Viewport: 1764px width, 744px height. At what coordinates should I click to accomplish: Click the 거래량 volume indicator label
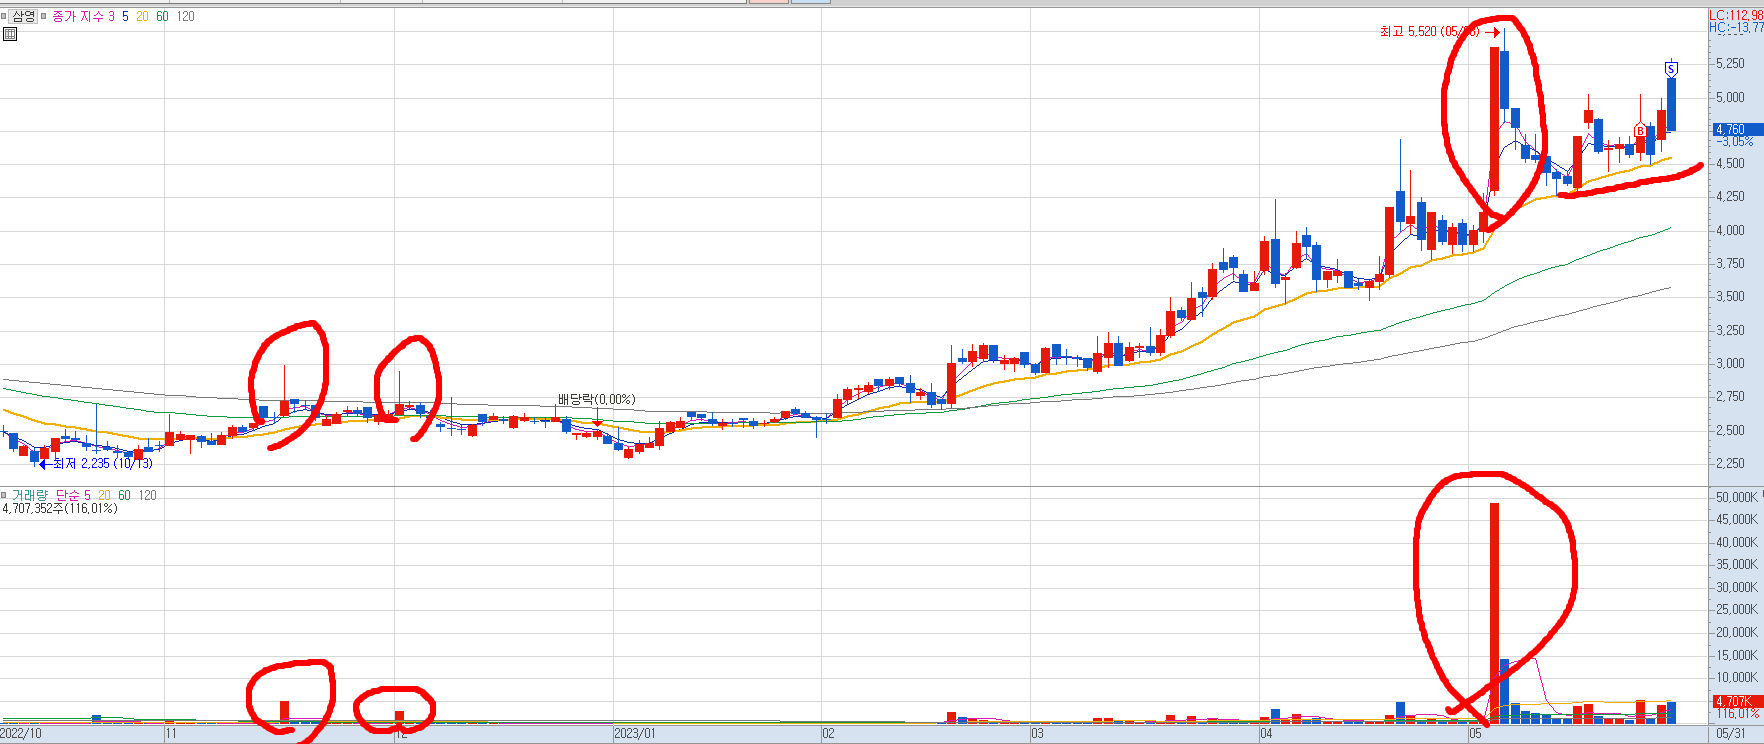(x=30, y=495)
